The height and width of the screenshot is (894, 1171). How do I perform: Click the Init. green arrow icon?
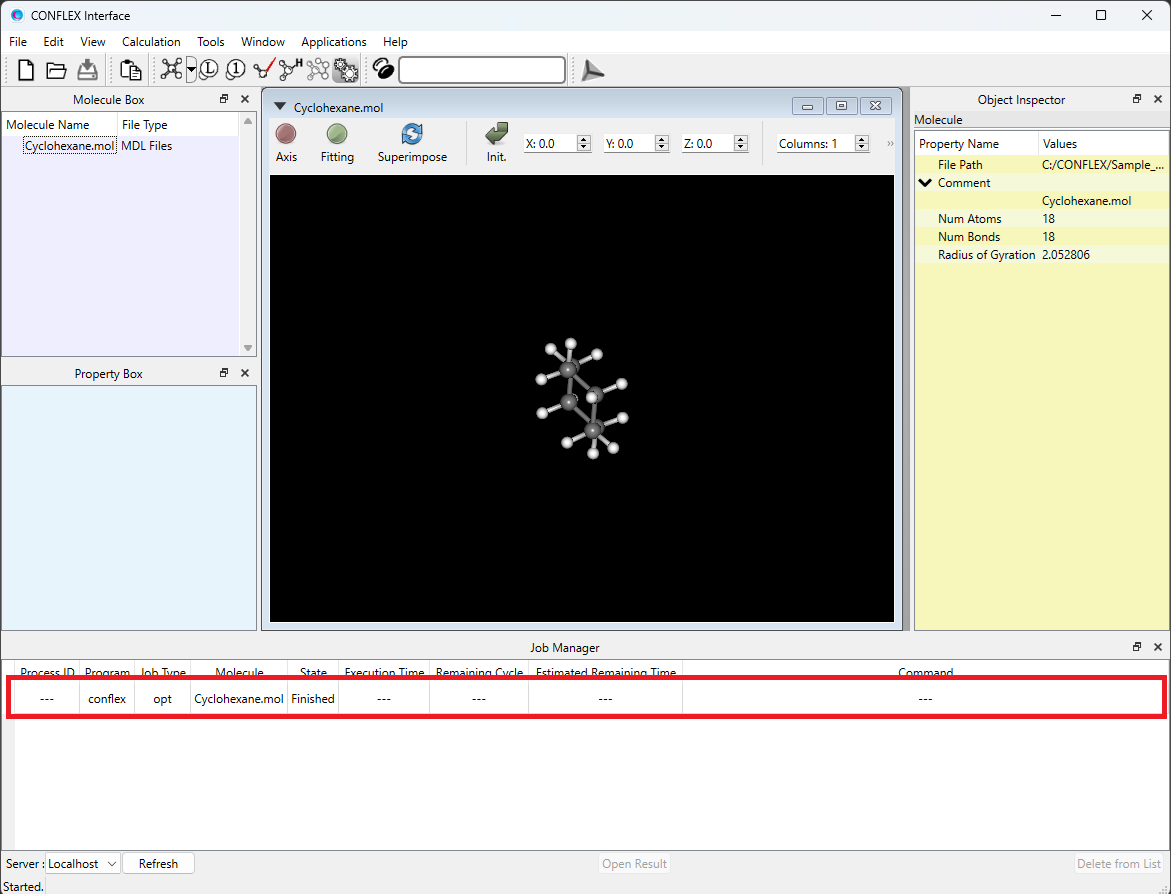[x=496, y=135]
